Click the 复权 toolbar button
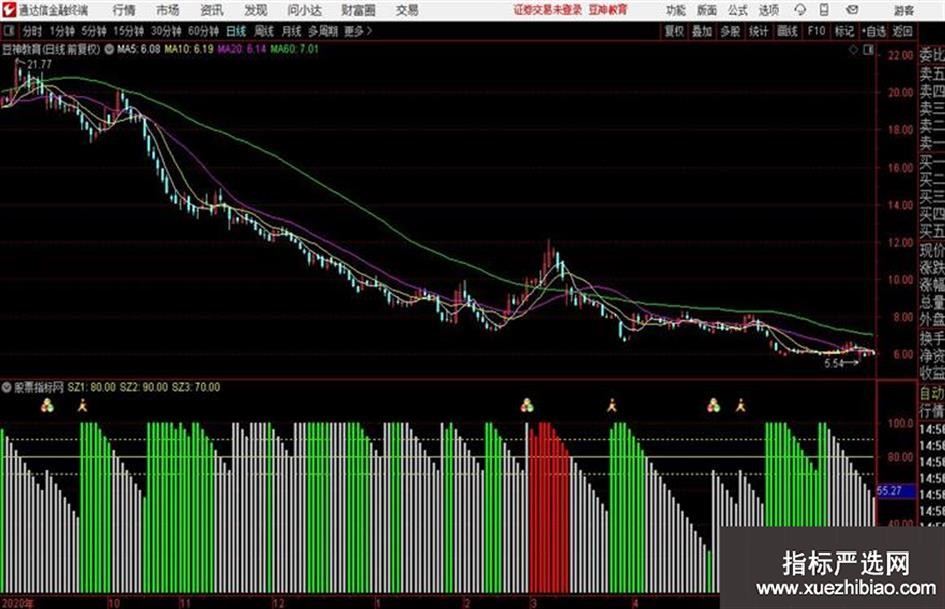945x609 pixels. click(x=674, y=31)
